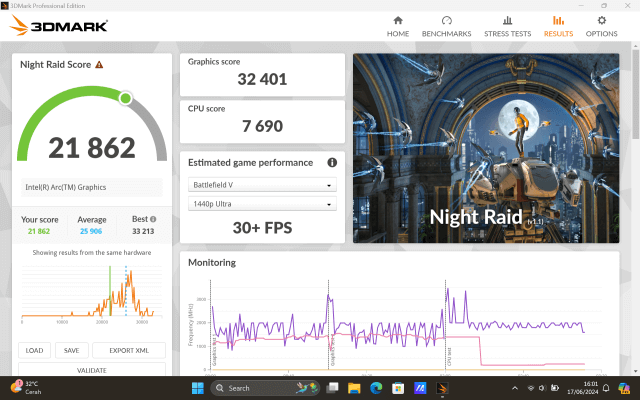Click the Intel(R) Arc(TM) Graphics label
640x400 pixels.
[x=66, y=187]
